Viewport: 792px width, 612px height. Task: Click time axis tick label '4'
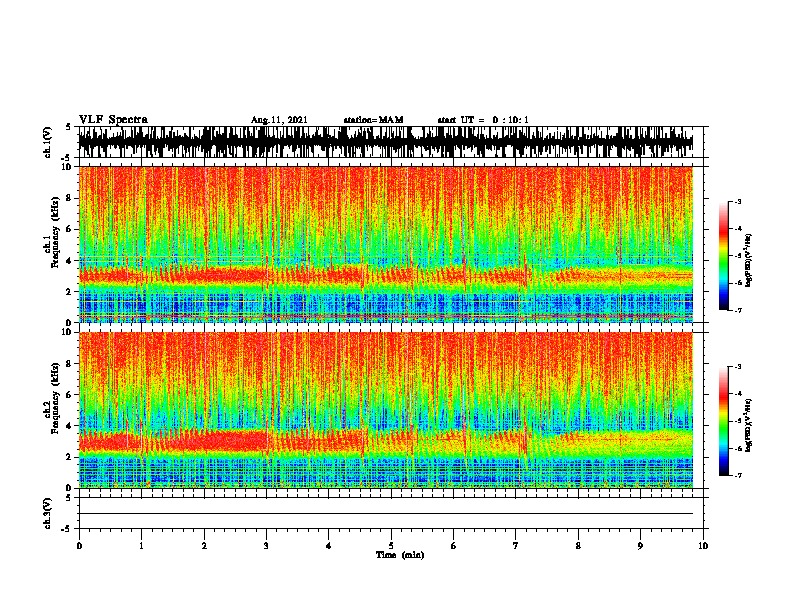coord(329,546)
